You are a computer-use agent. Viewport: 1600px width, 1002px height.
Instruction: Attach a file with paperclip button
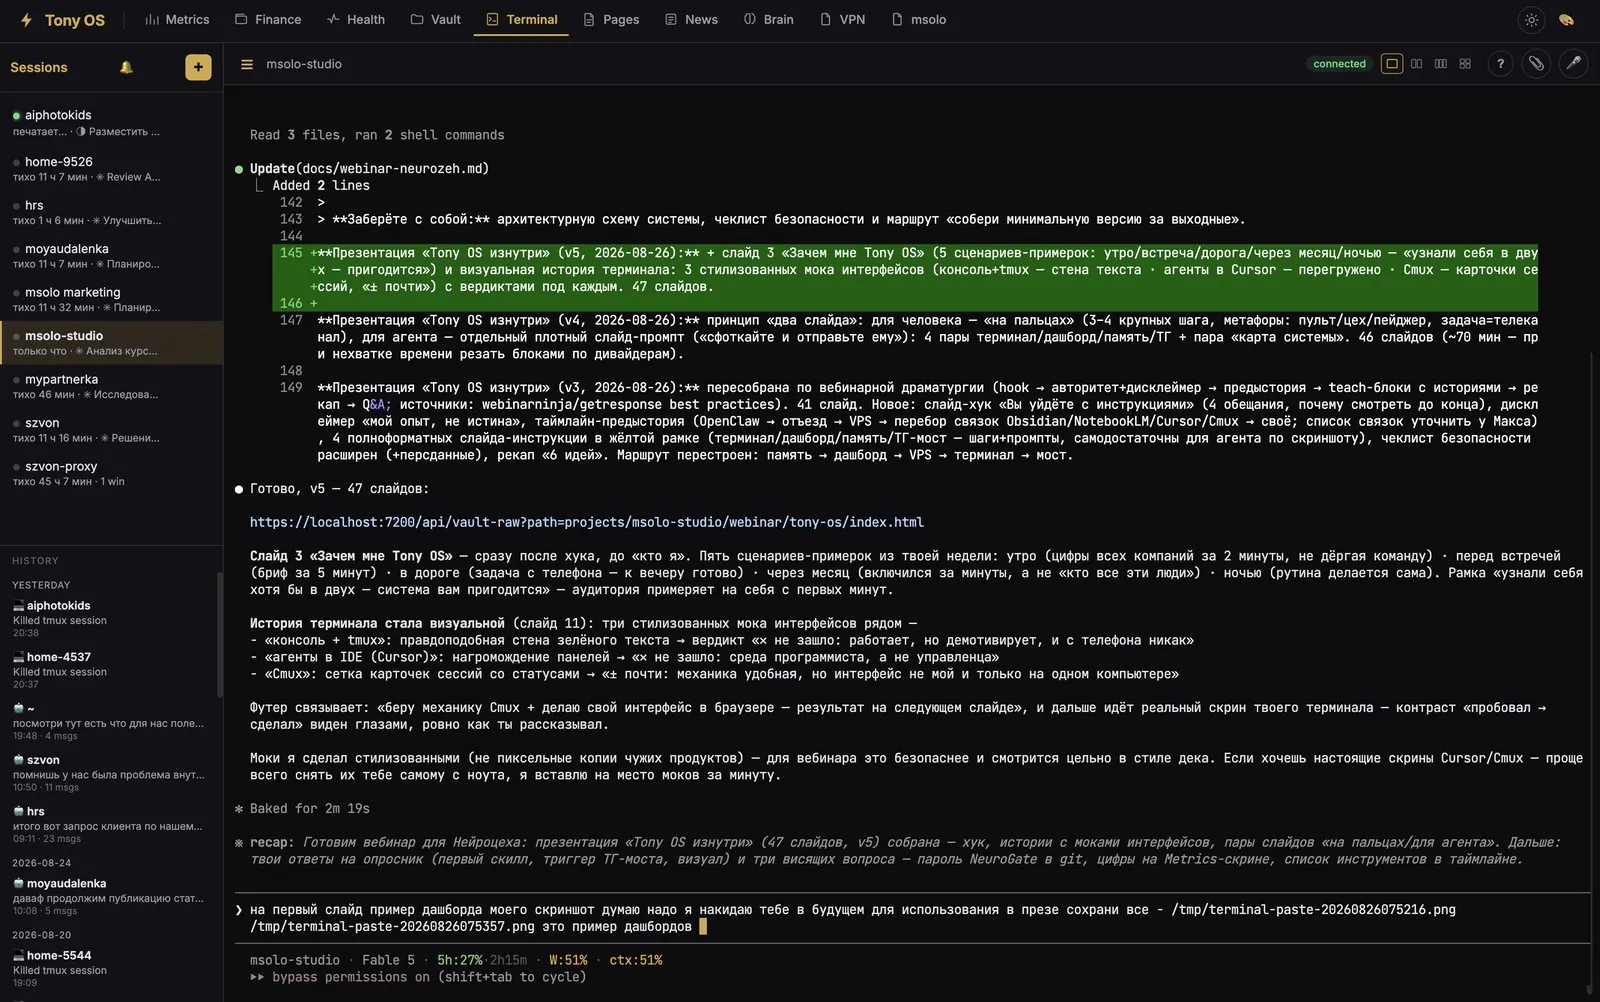1536,64
